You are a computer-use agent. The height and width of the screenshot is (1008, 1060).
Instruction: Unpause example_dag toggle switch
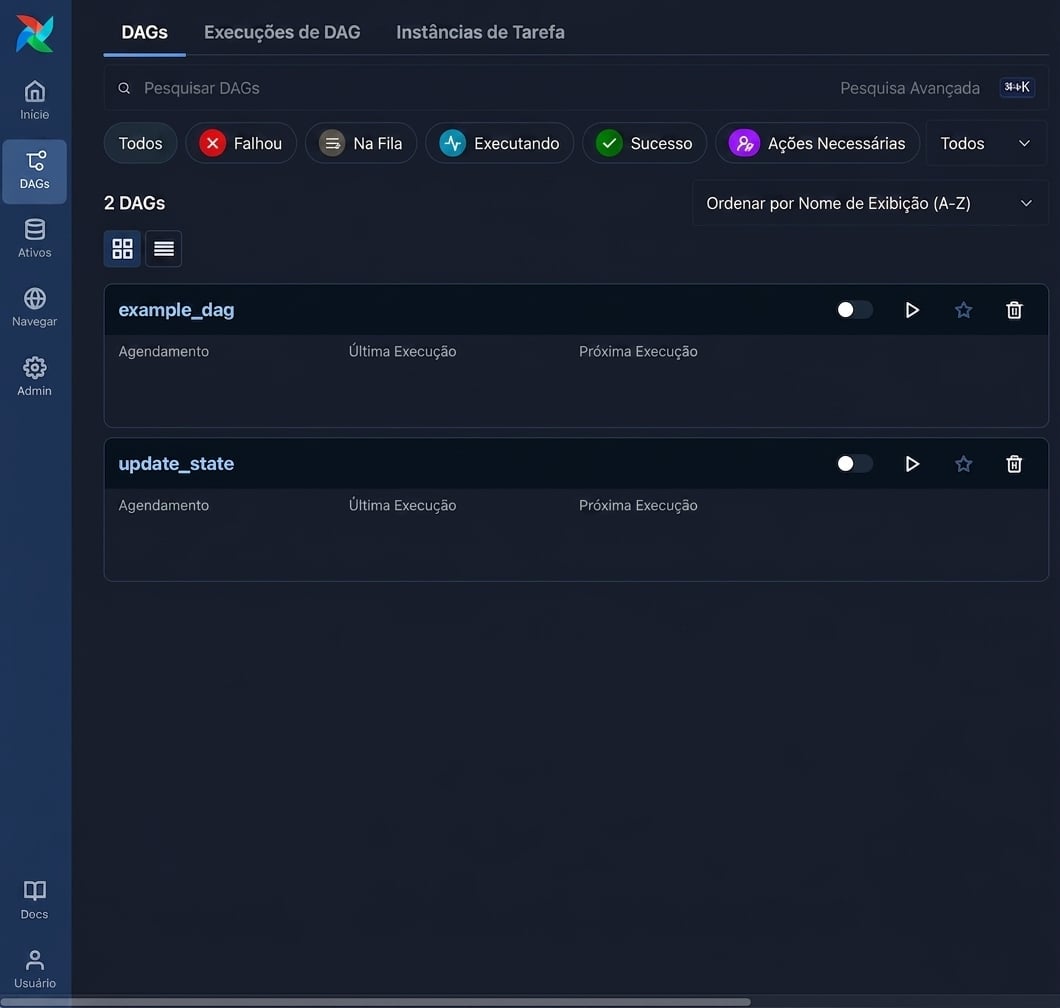click(854, 310)
